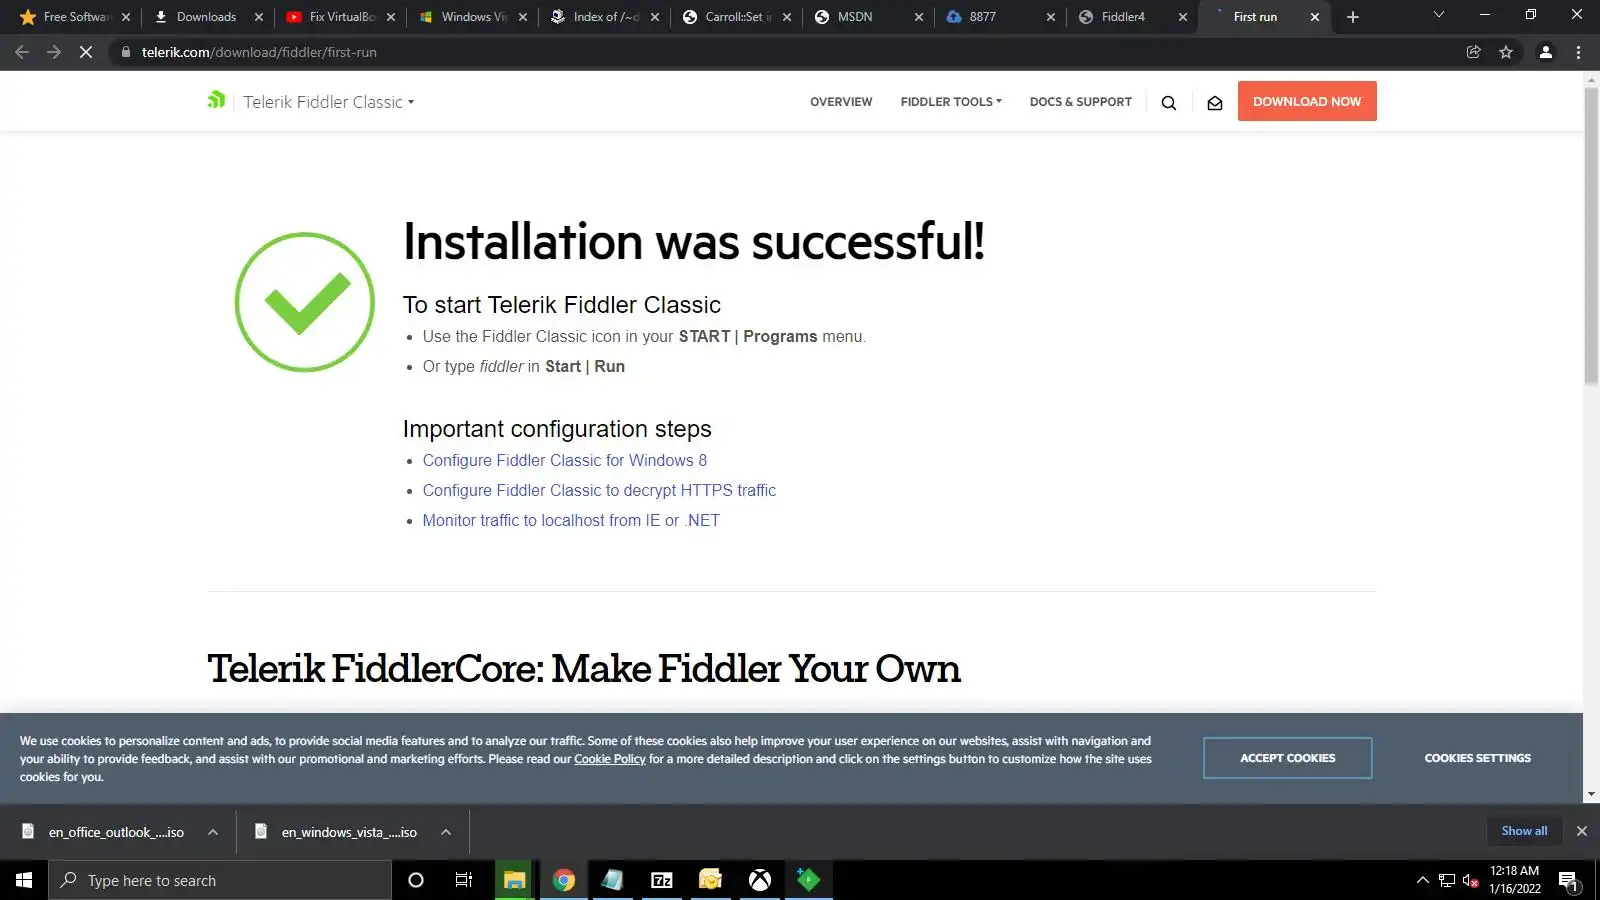Open the Xbox app on taskbar
The height and width of the screenshot is (900, 1600).
pos(760,880)
